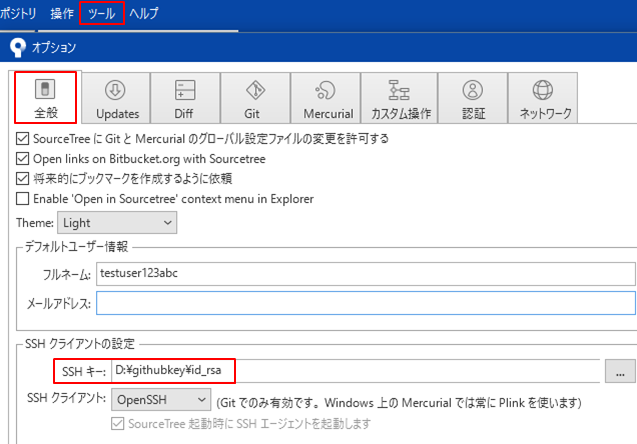
Task: Open the SSH クライアント OpenSSH dropdown
Action: point(161,400)
